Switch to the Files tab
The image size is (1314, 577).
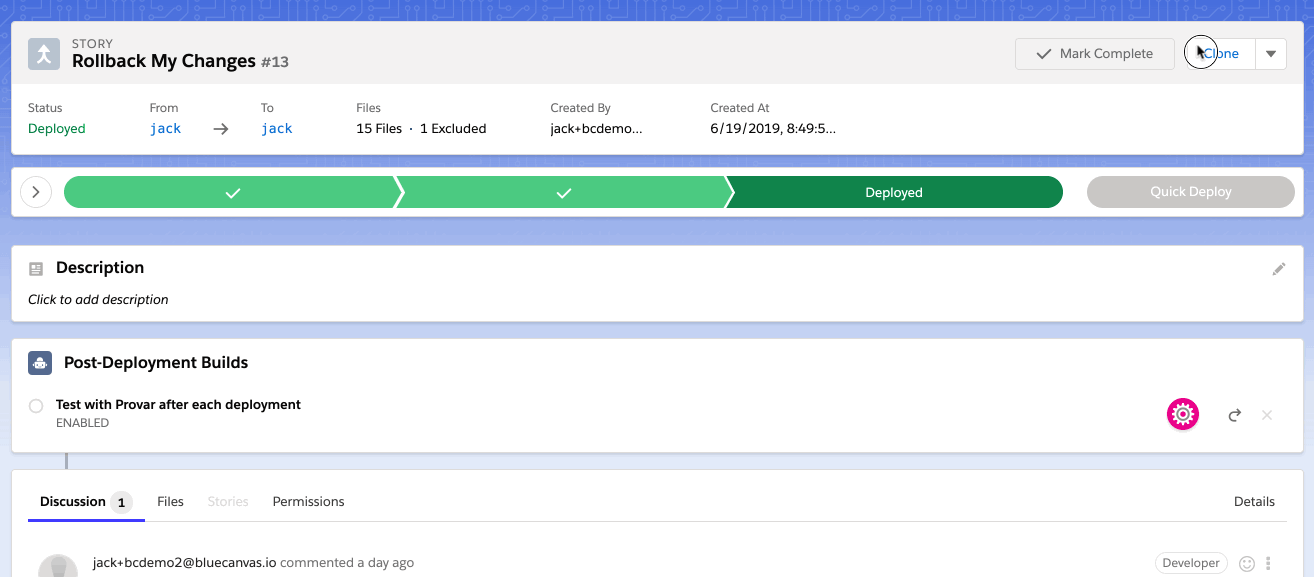coord(171,502)
